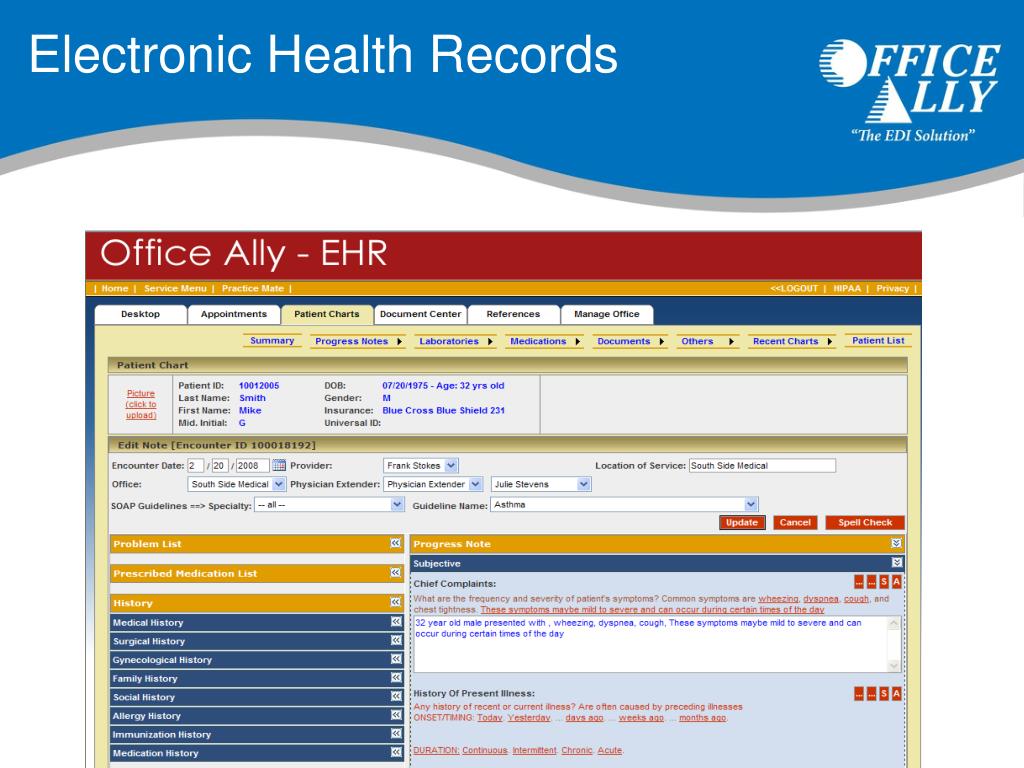Collapse the Prescribed Medication List panel
The height and width of the screenshot is (768, 1024).
(x=395, y=573)
